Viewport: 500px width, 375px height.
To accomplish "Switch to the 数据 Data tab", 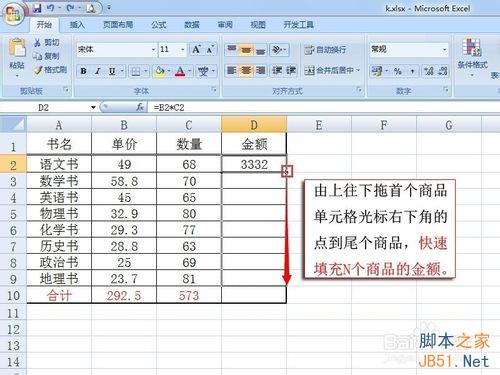I will [192, 25].
